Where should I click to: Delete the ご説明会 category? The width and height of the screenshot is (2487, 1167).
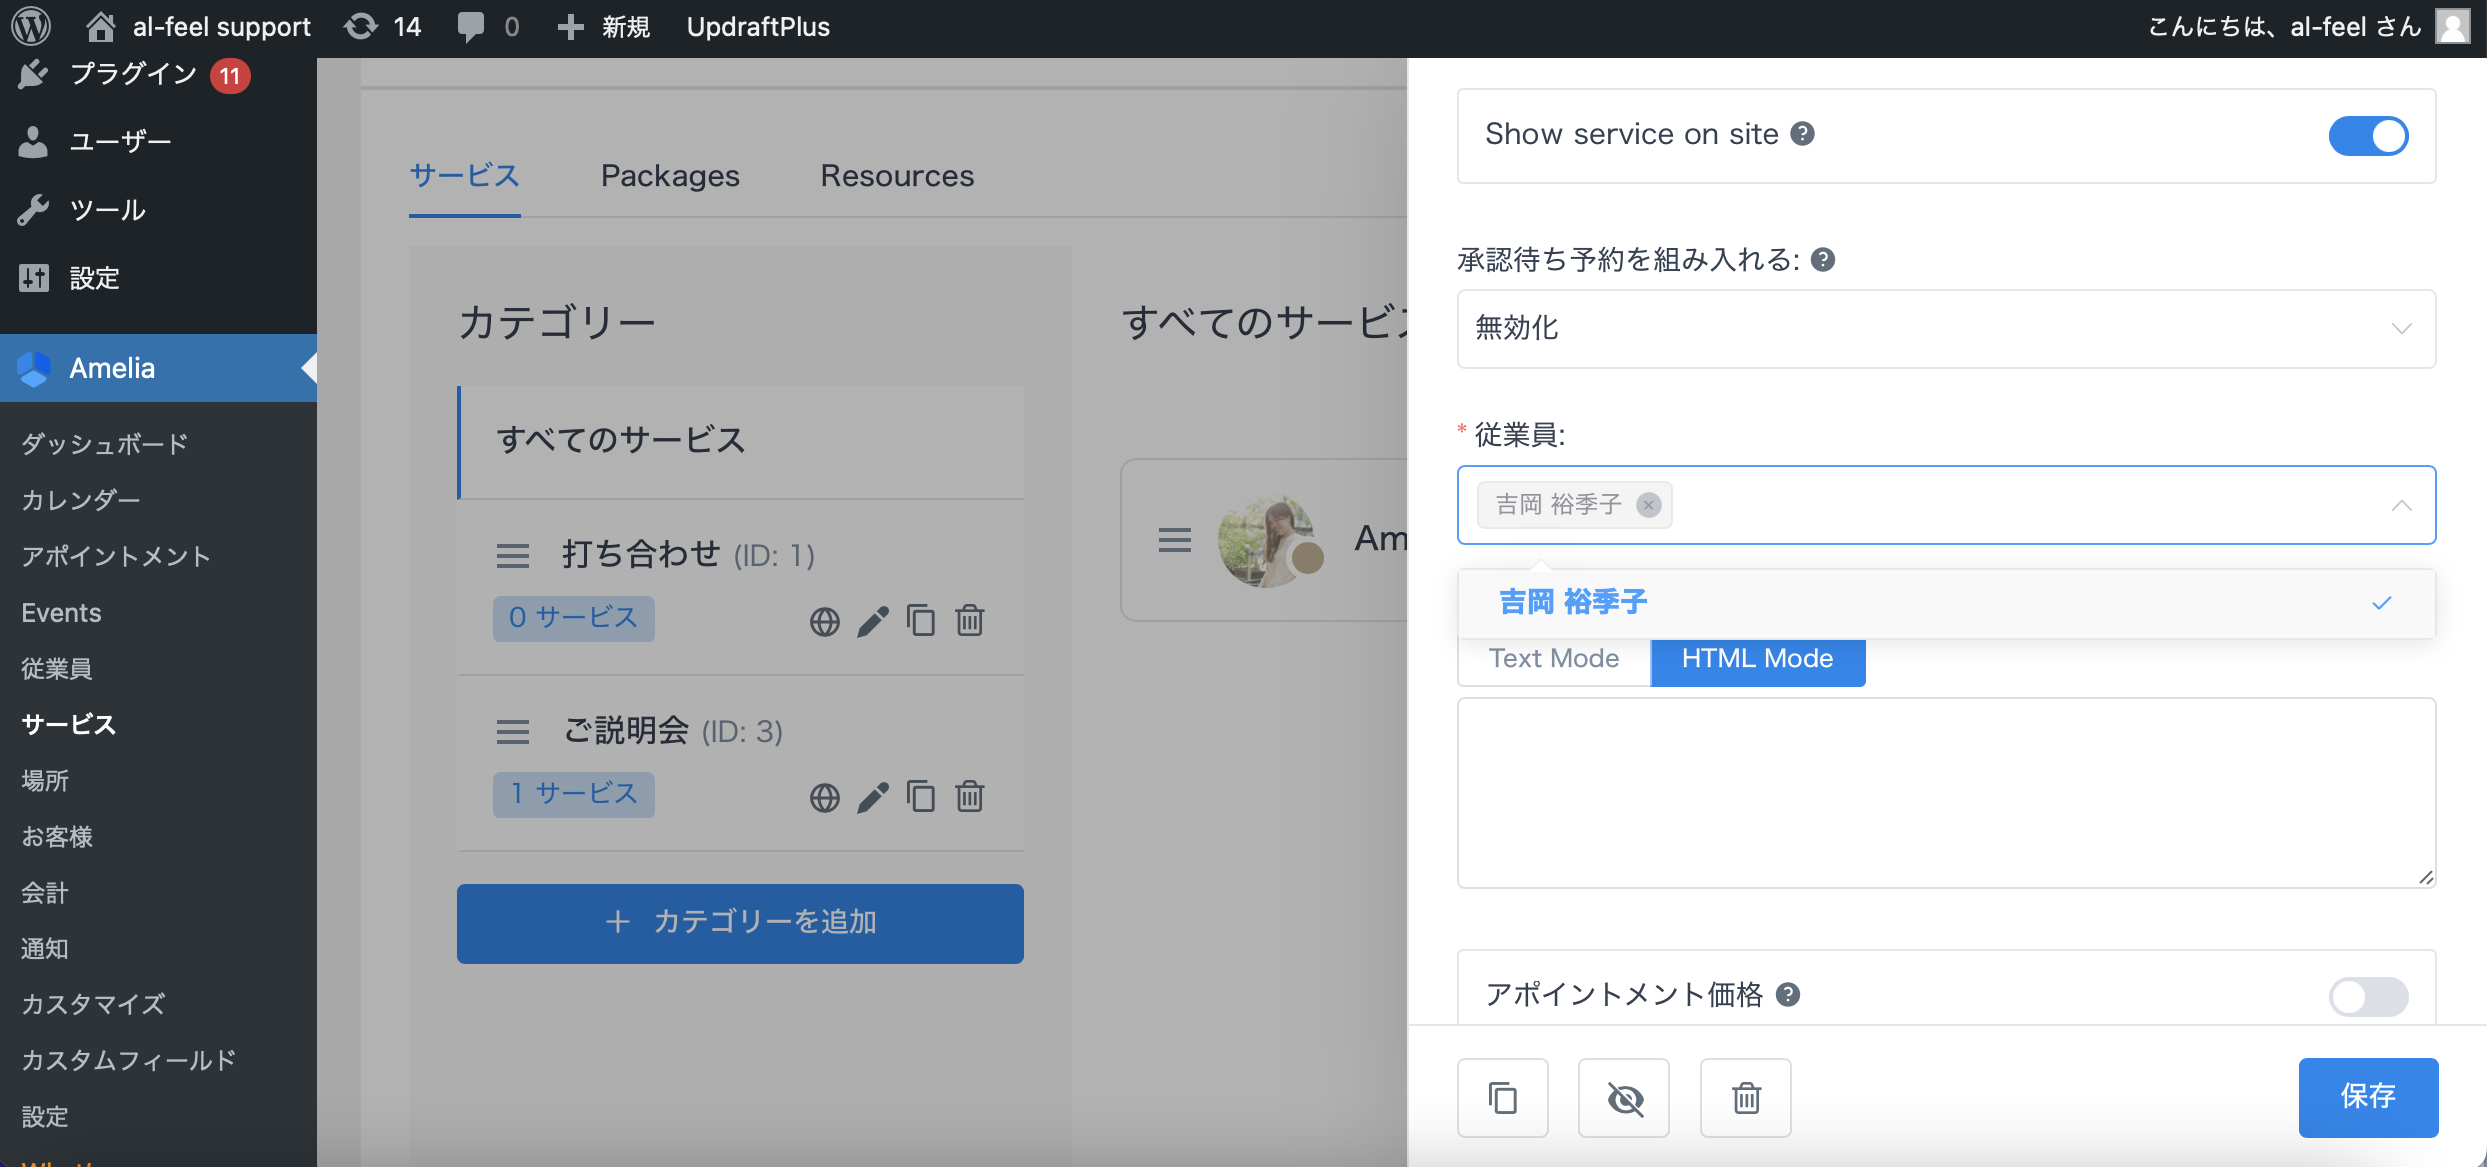click(969, 797)
